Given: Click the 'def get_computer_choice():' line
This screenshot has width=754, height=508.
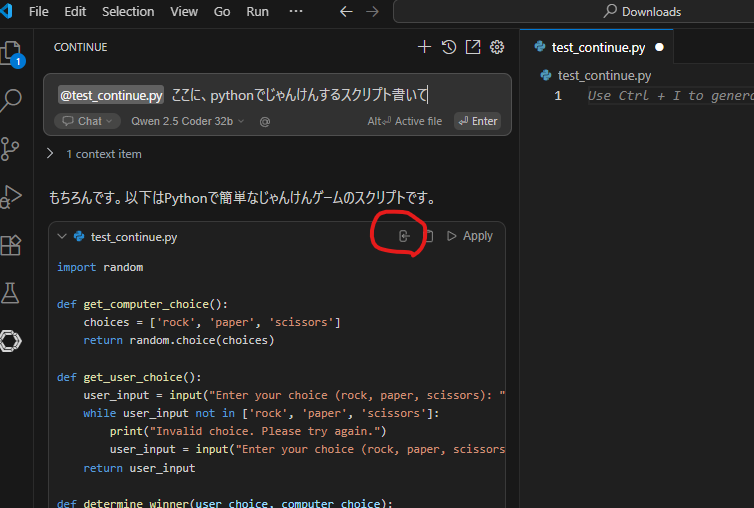Looking at the screenshot, I should [142, 305].
